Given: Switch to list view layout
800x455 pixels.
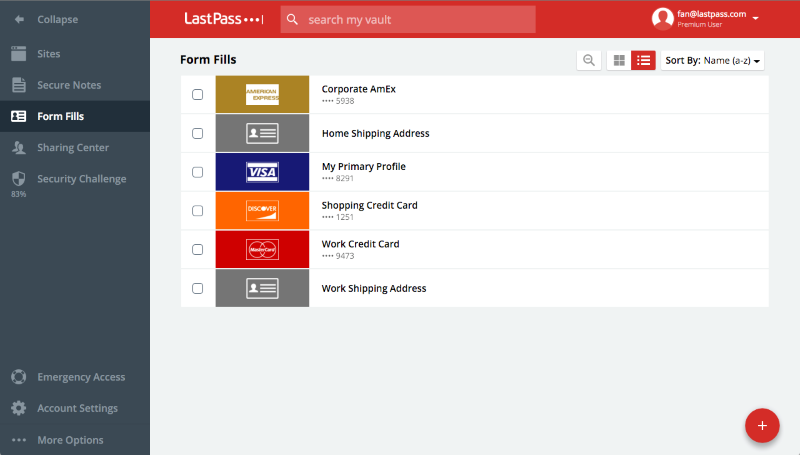Looking at the screenshot, I should [x=644, y=61].
